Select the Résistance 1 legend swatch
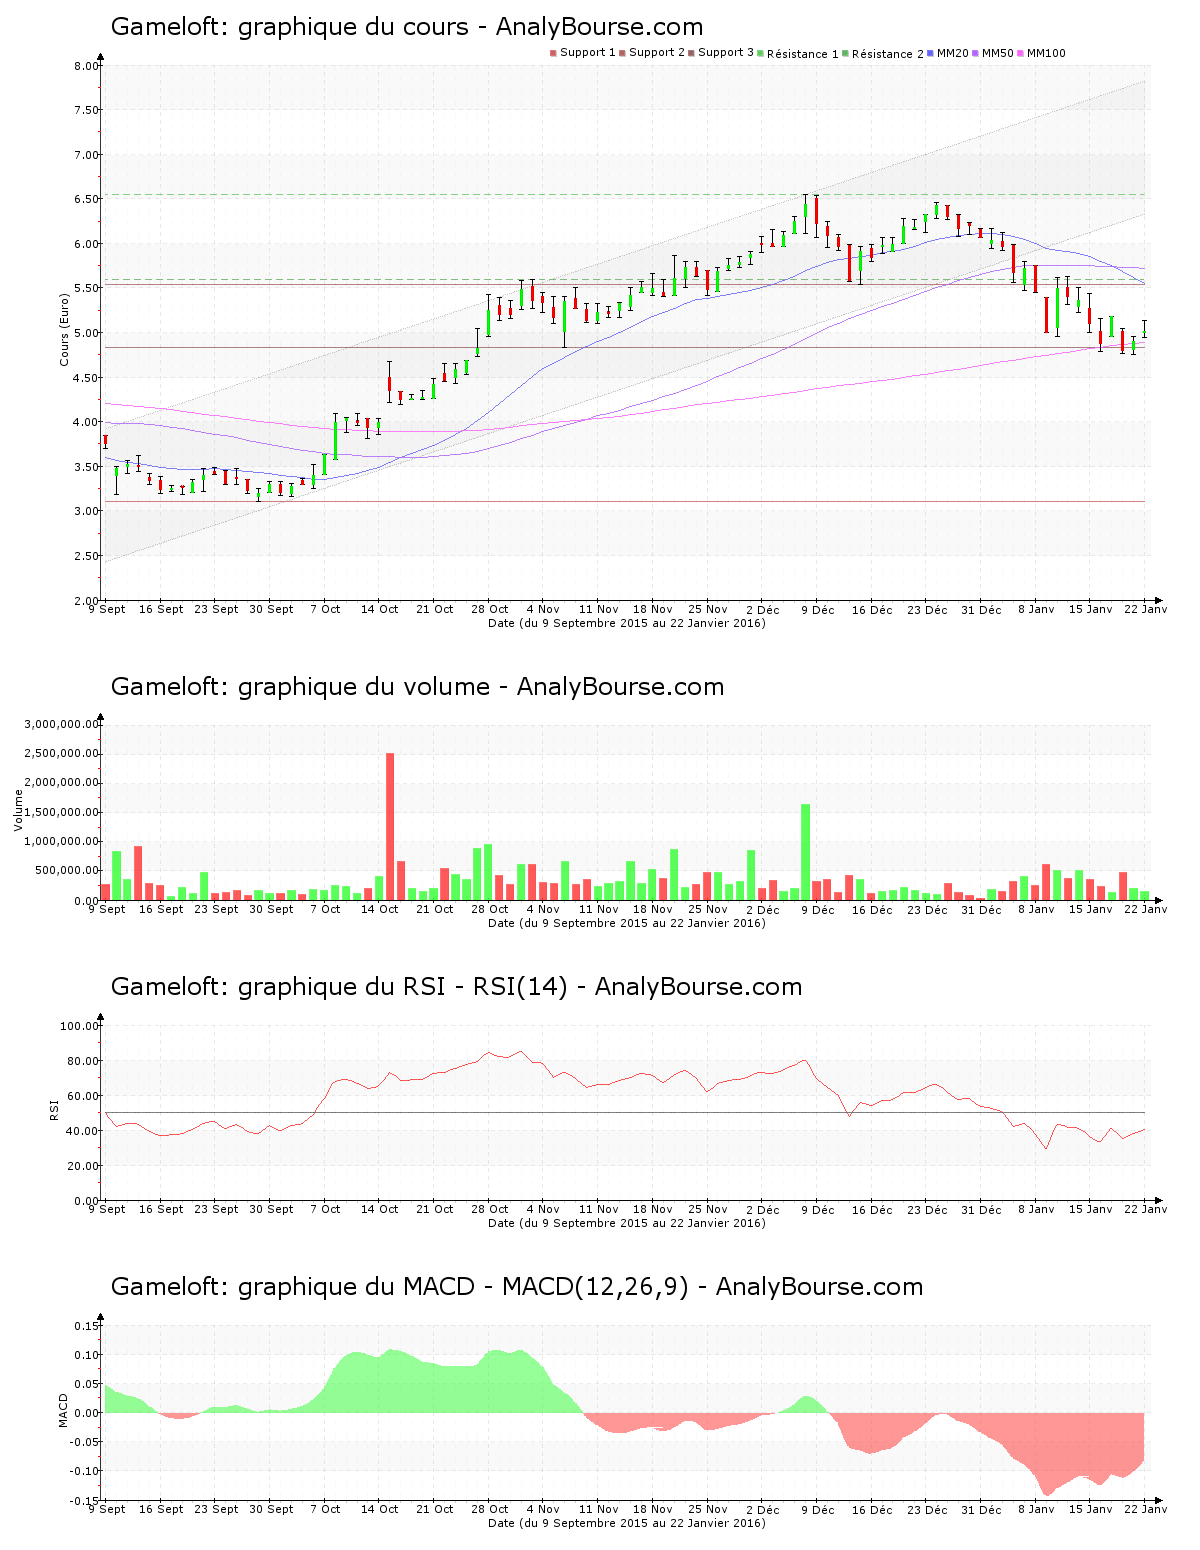Viewport: 1200px width, 1550px height. click(760, 53)
